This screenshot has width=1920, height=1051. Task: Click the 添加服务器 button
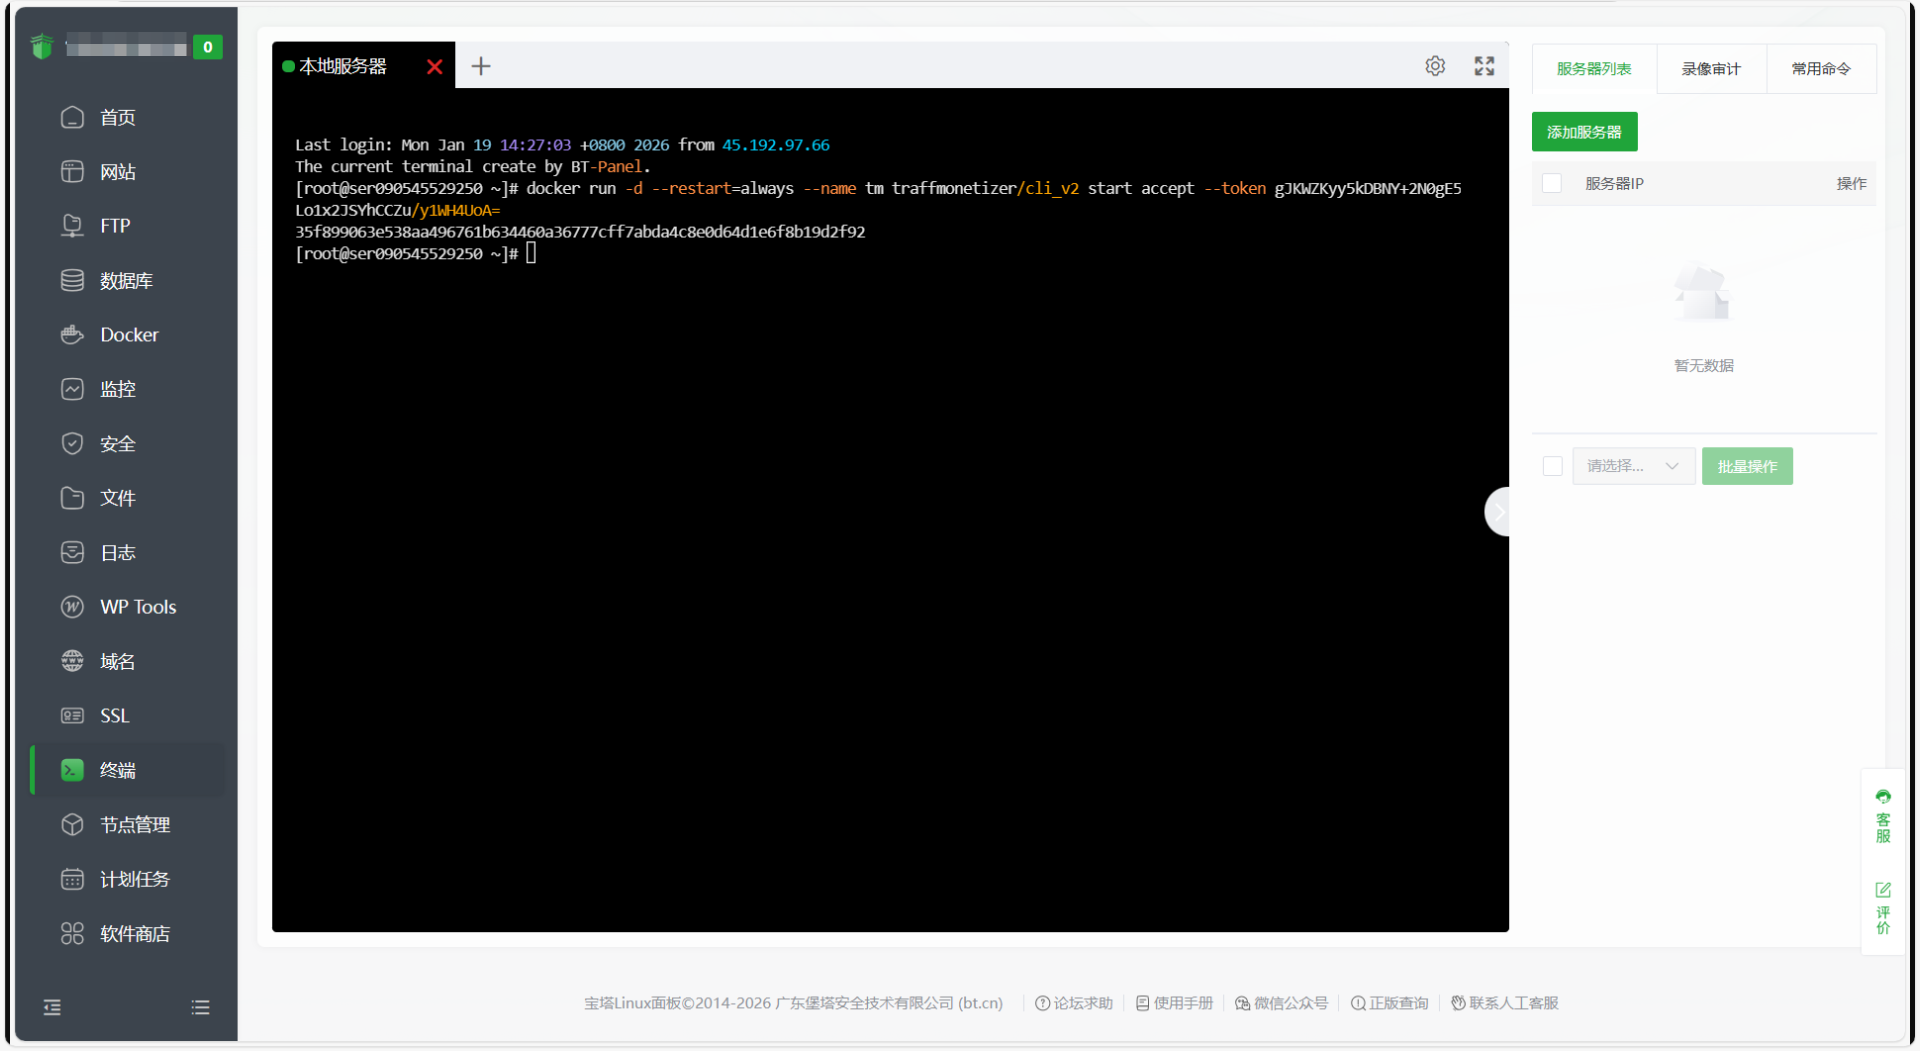[1583, 132]
